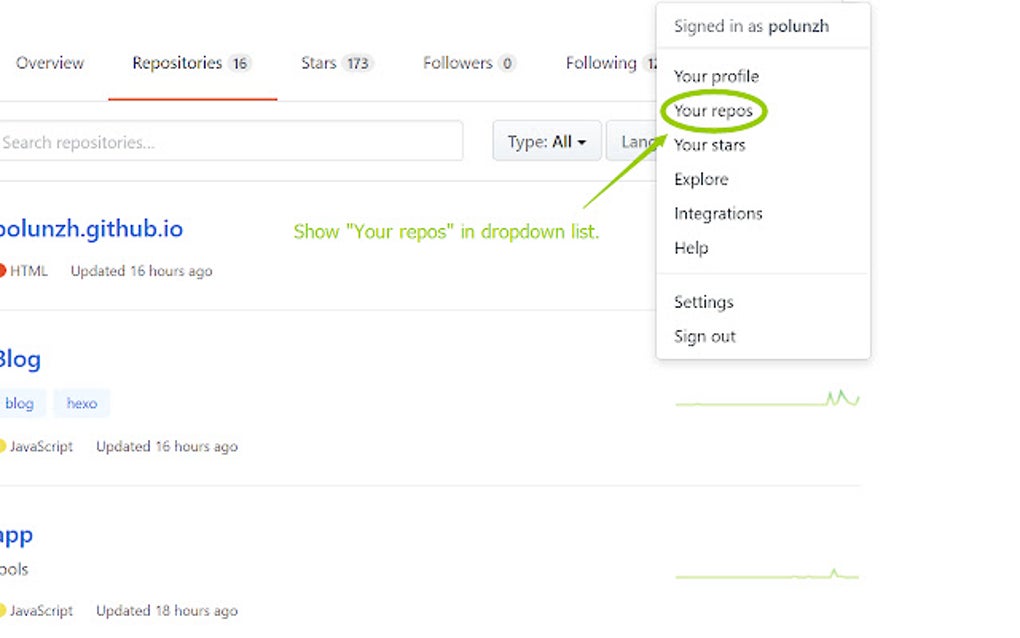Screen dimensions: 1020x638
Task: Click Sign out in the dropdown
Action: point(705,336)
